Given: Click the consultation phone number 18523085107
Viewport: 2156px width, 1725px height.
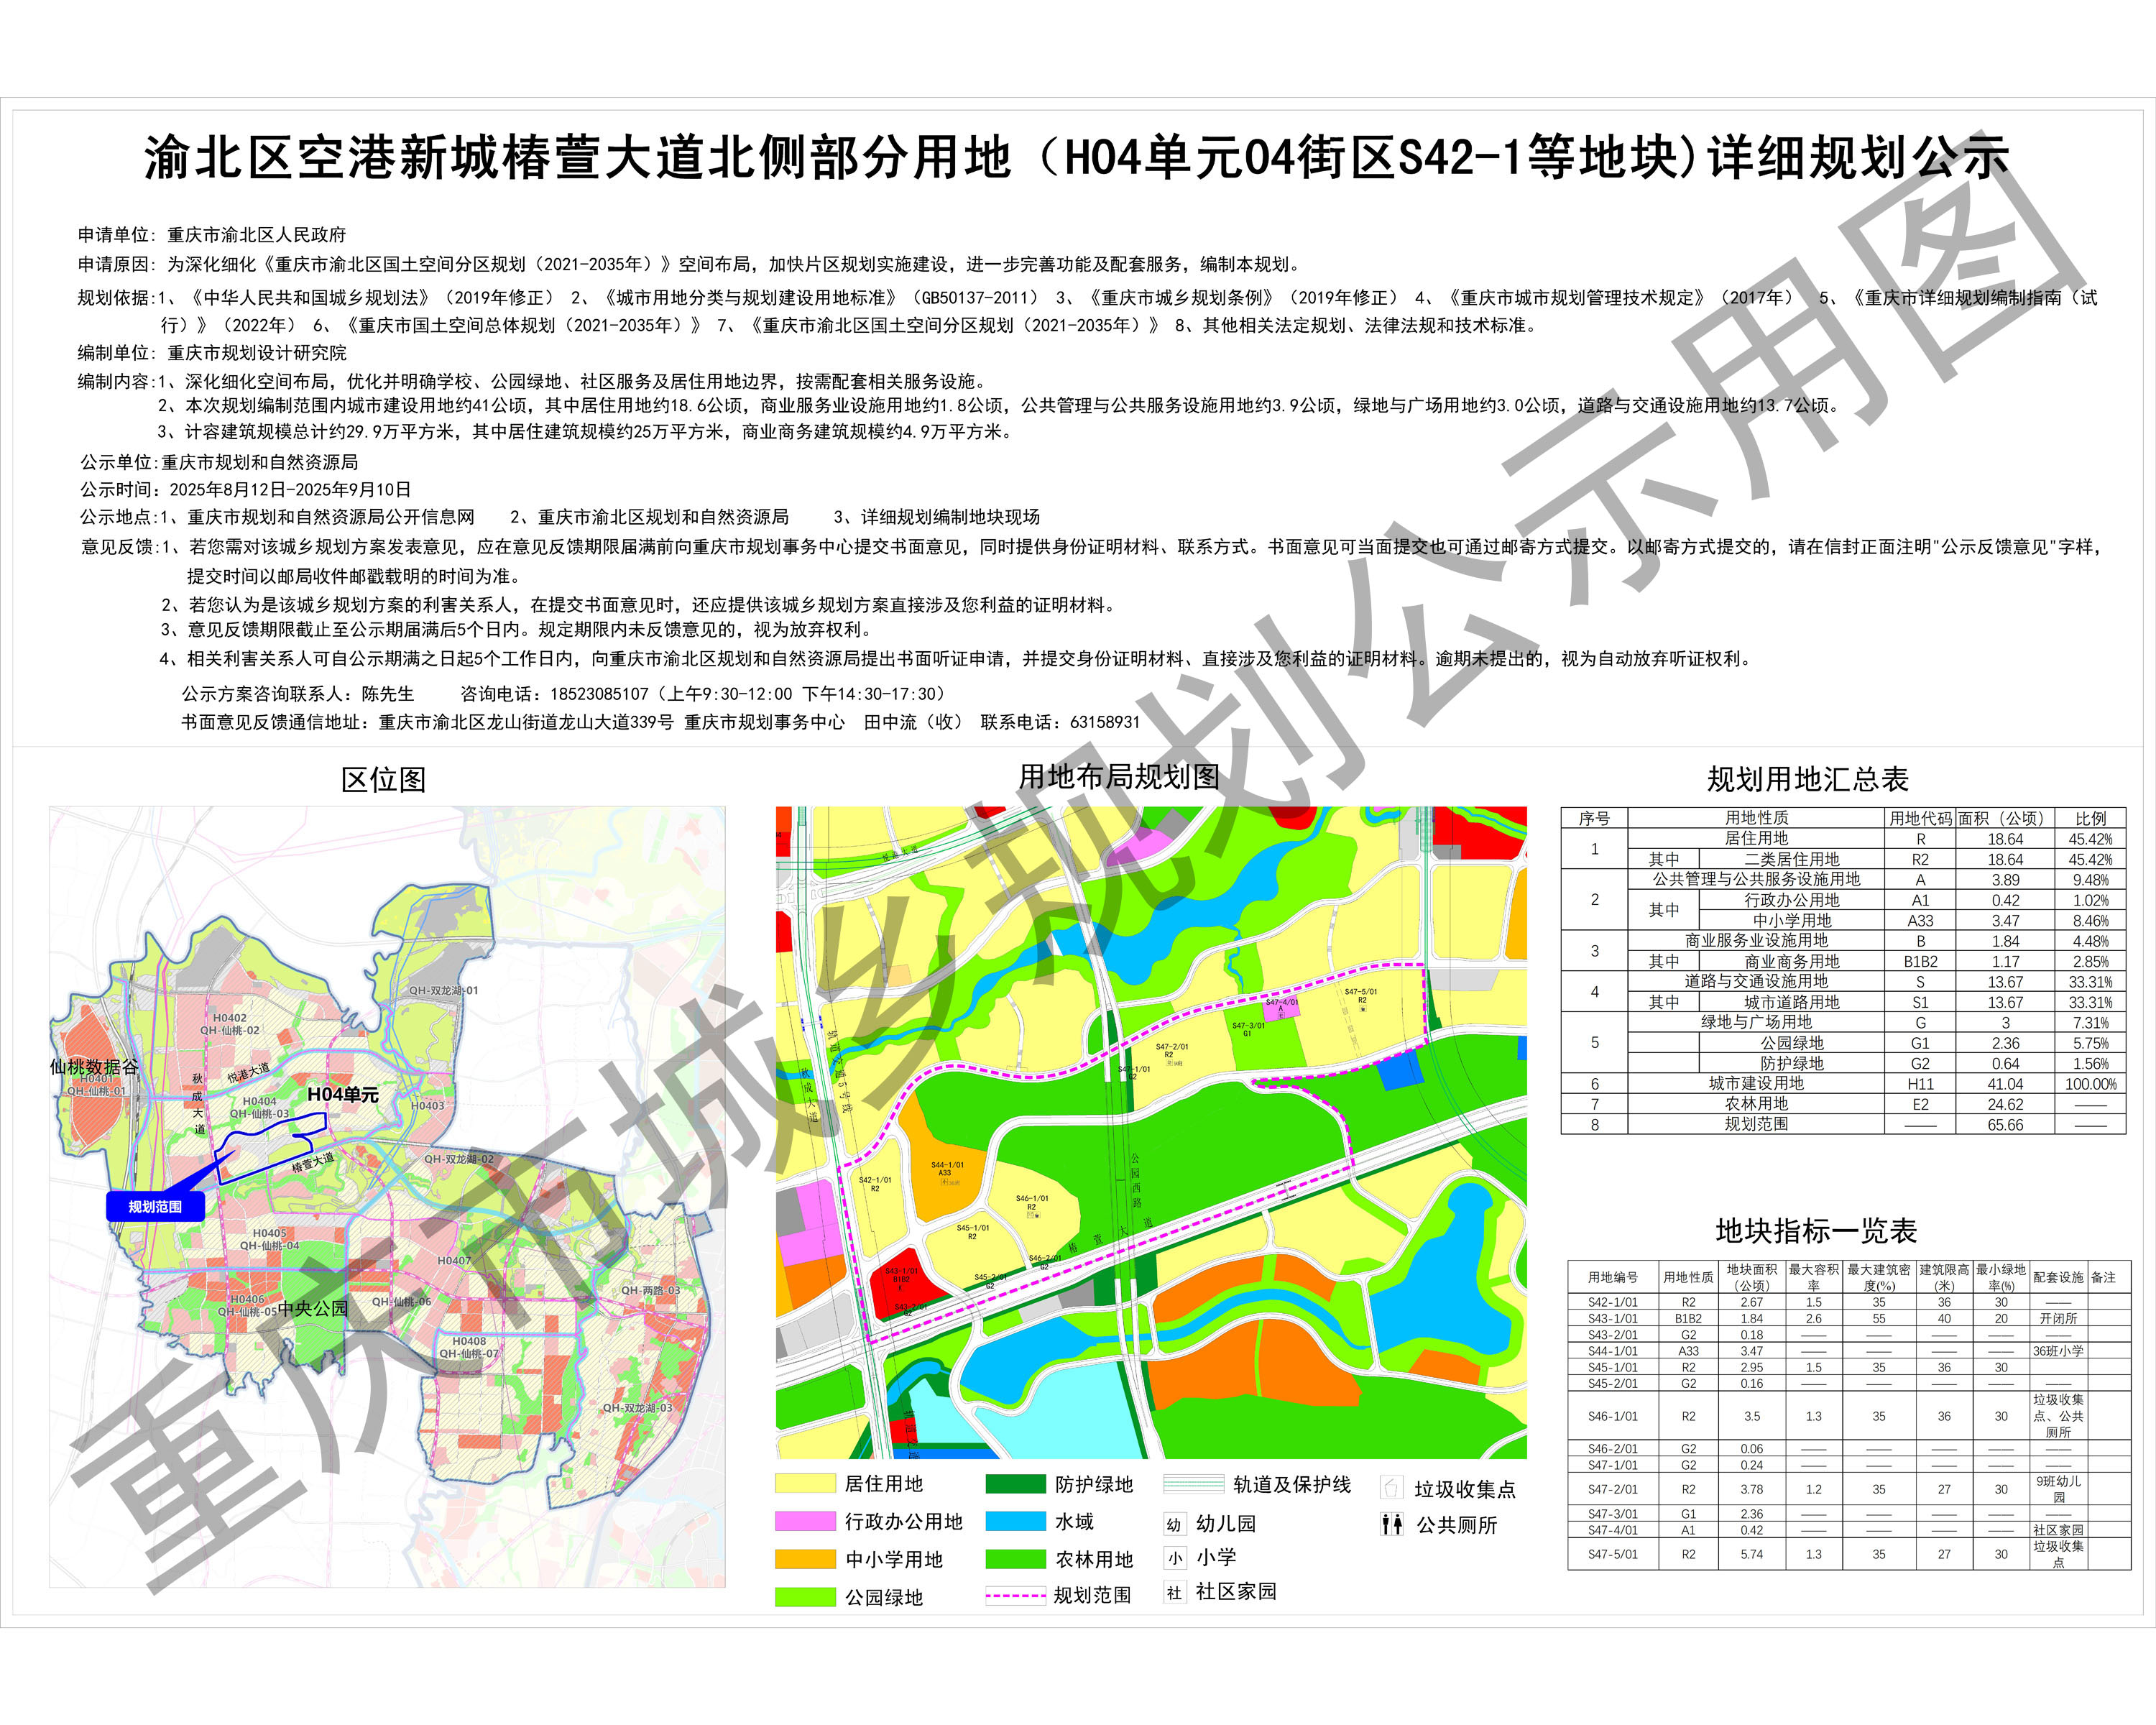Looking at the screenshot, I should (599, 694).
